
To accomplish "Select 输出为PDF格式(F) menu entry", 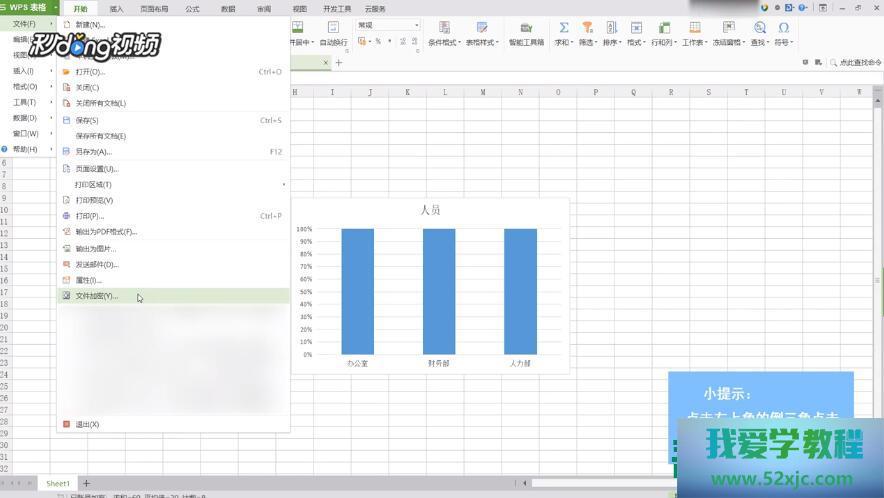I will click(106, 232).
